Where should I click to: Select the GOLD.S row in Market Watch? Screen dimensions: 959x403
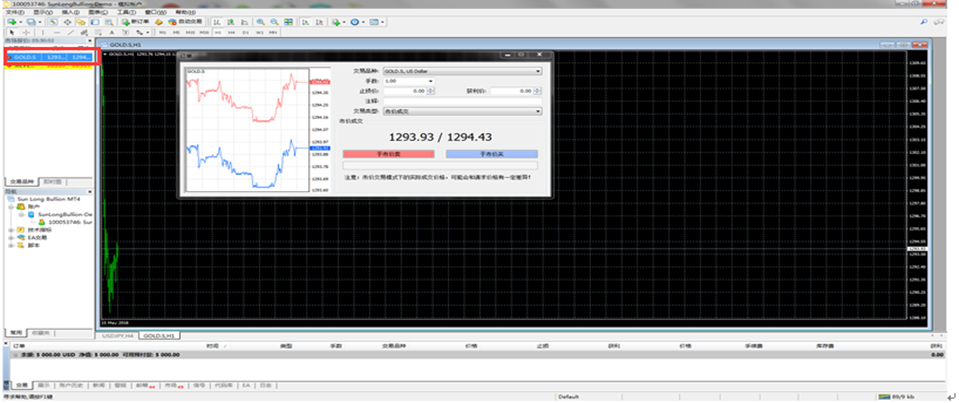pyautogui.click(x=49, y=57)
